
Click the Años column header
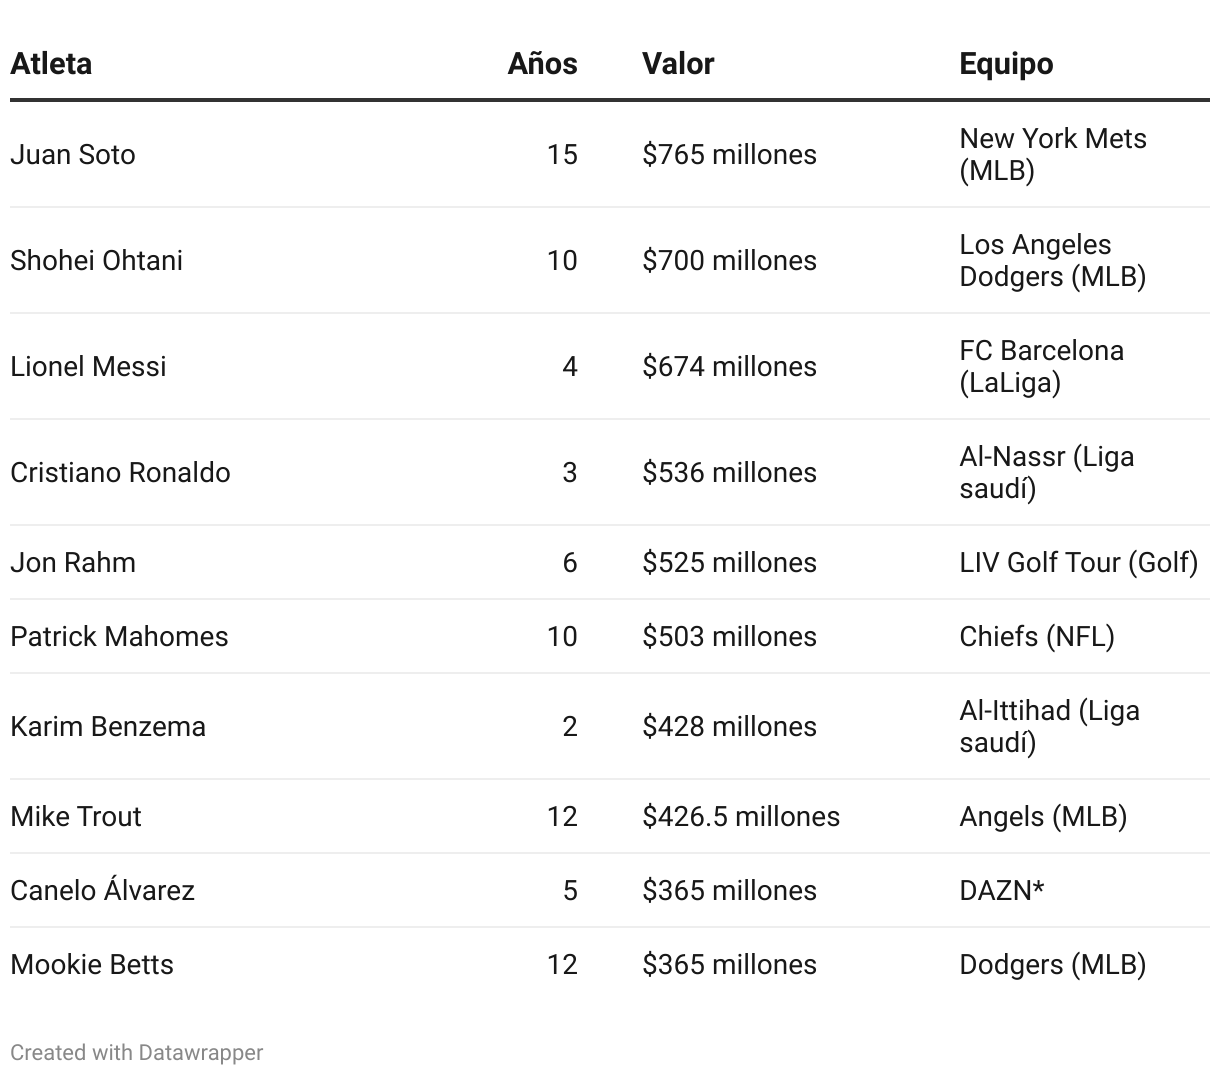(x=542, y=63)
